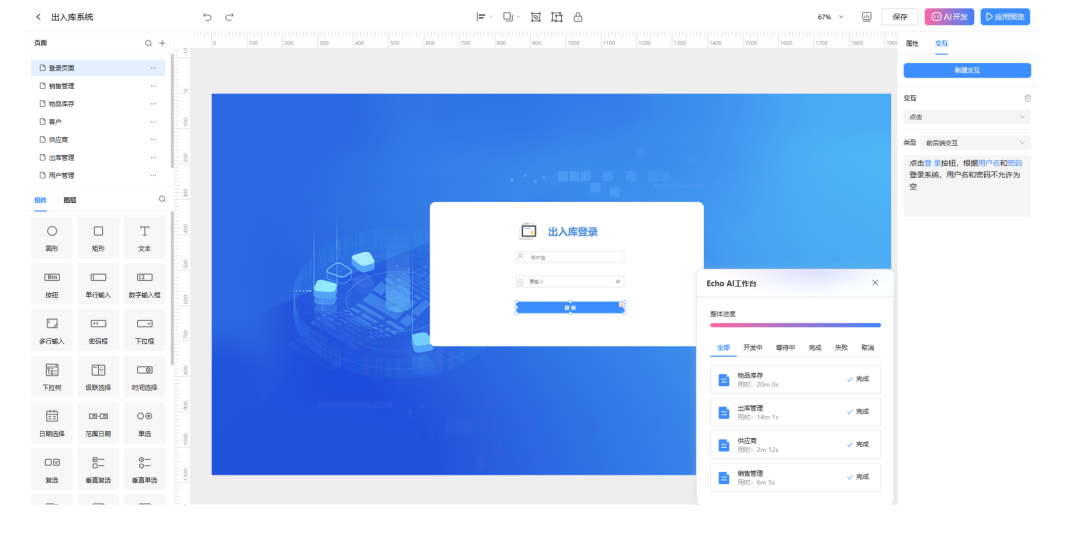Open more options for 物品库存 page

[154, 103]
